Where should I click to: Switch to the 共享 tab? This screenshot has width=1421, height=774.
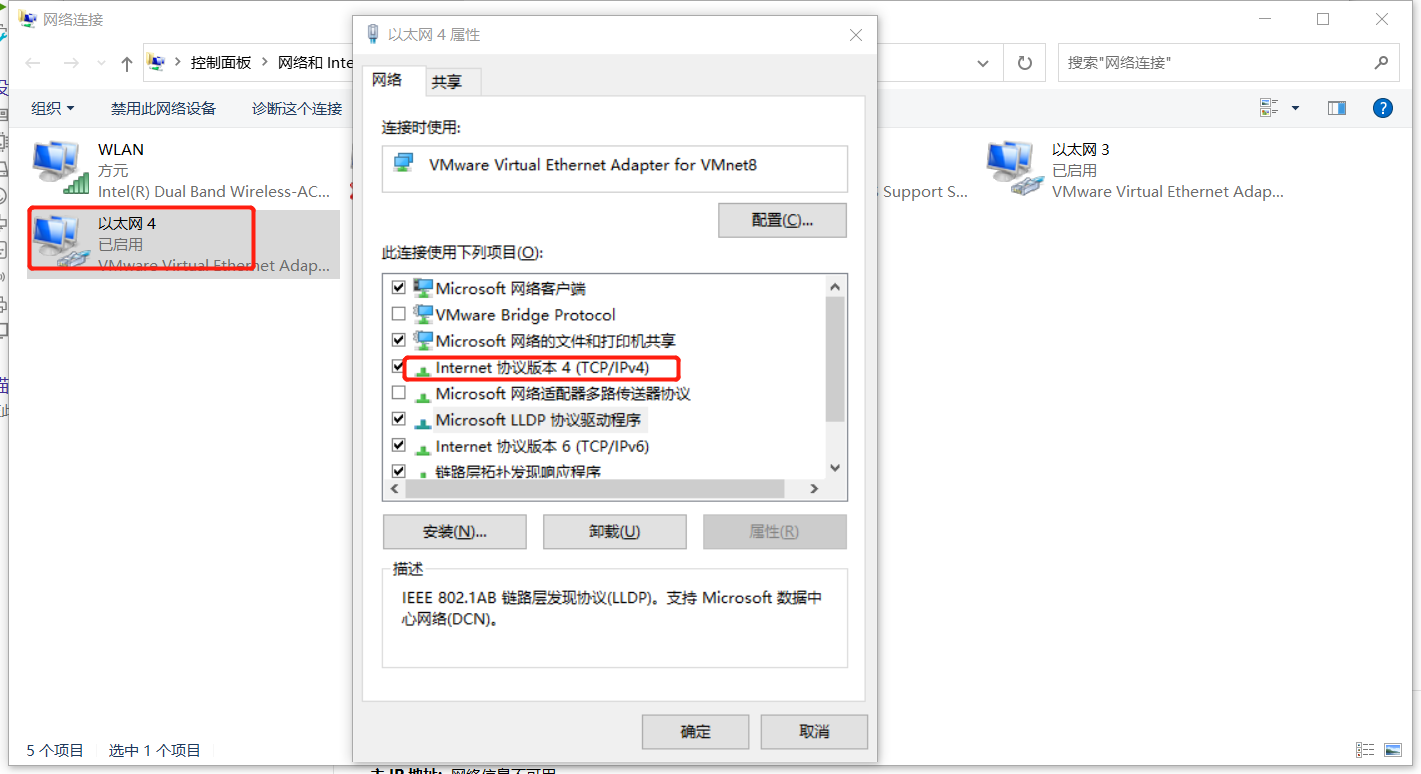coord(447,83)
